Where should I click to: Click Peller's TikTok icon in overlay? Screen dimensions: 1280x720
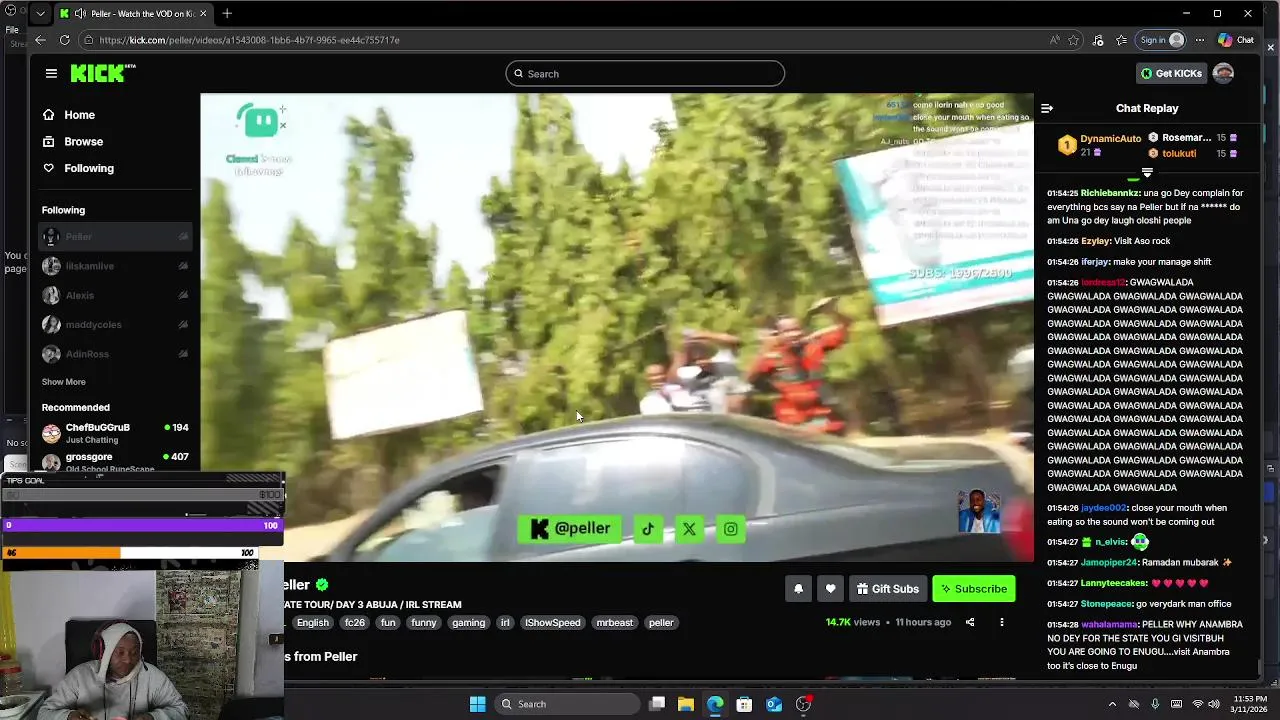click(x=648, y=530)
